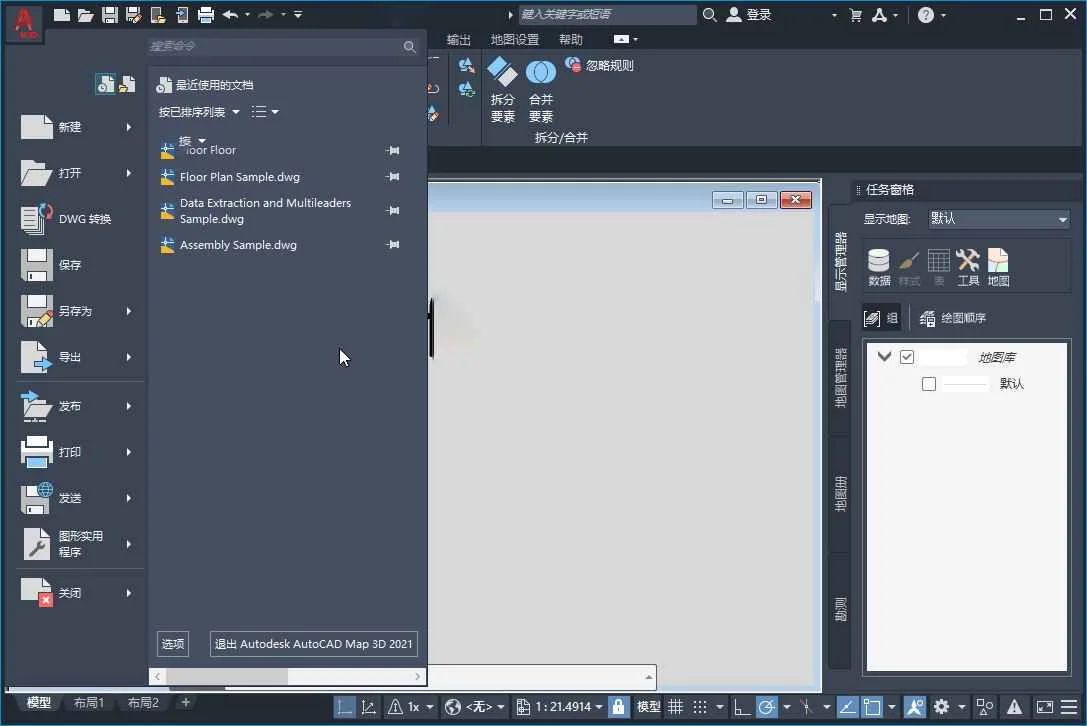This screenshot has width=1087, height=726.
Task: Toggle the viewport scale lock icon
Action: click(618, 707)
